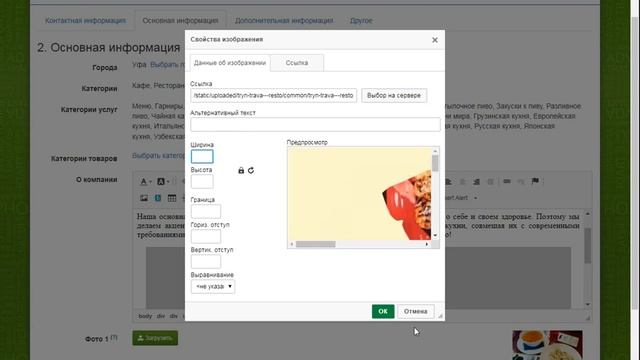
Task: Click the Выбор на сервере button
Action: point(394,96)
